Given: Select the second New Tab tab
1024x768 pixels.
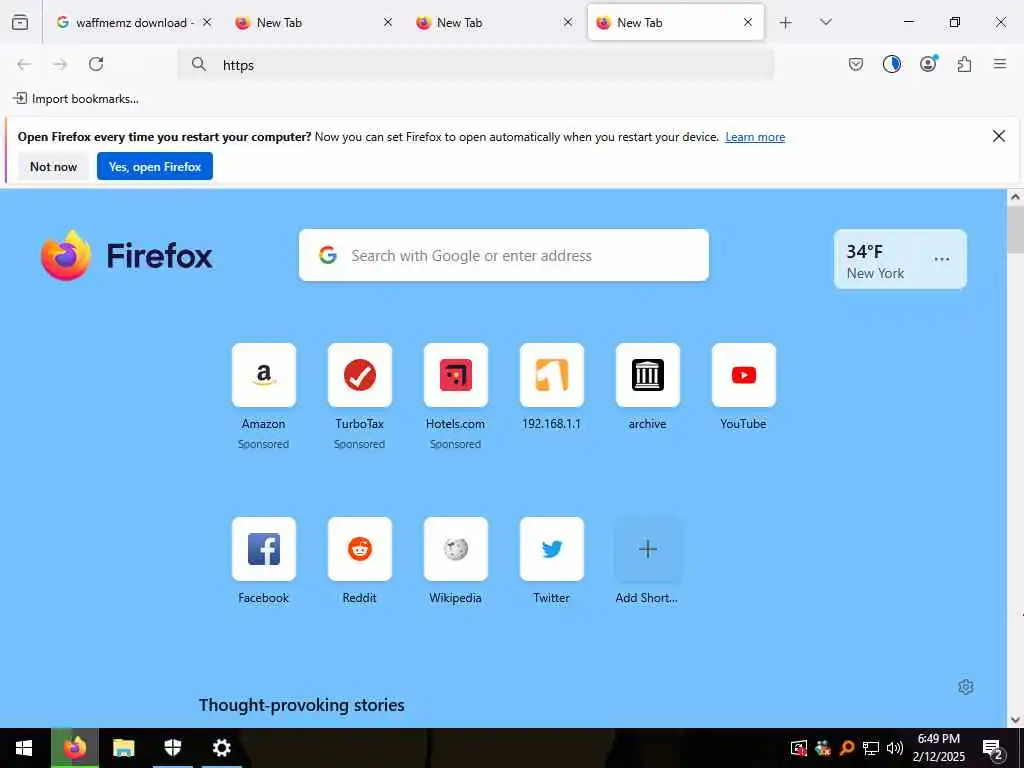Looking at the screenshot, I should tap(494, 22).
